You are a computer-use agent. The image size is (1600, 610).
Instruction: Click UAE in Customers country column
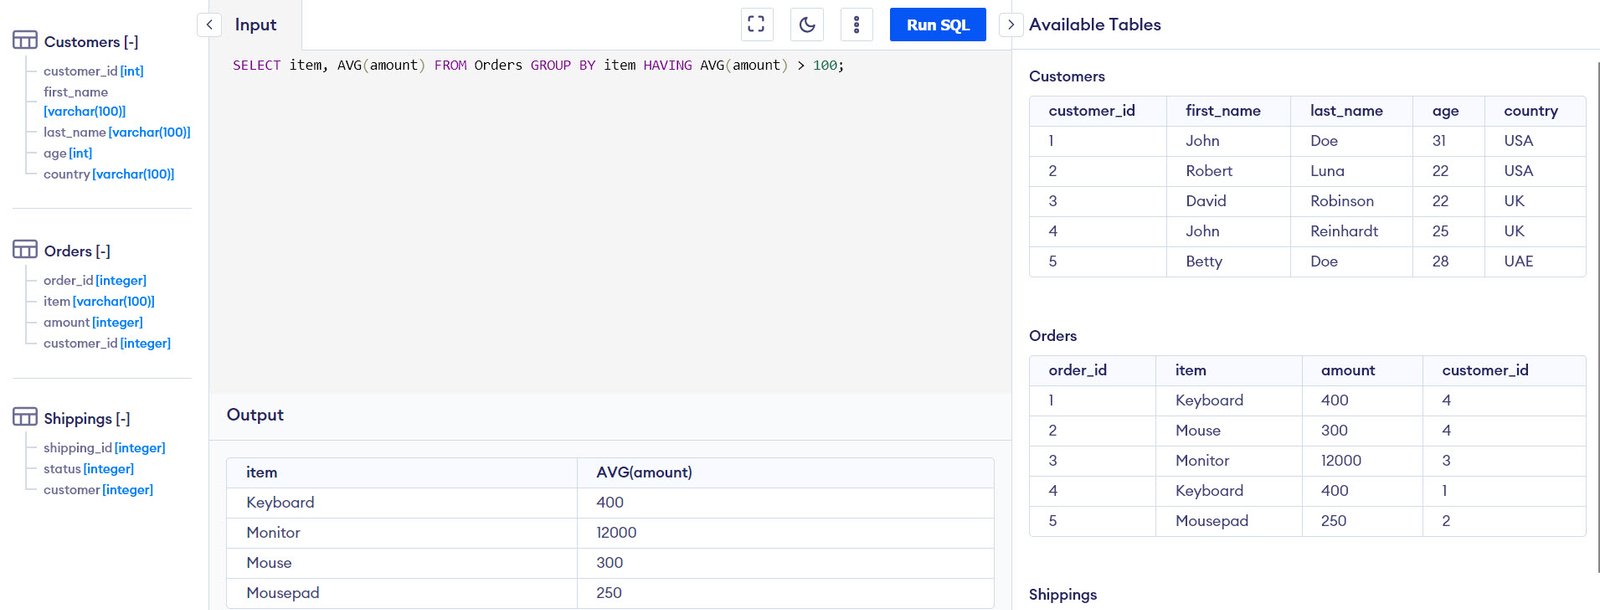pos(1519,261)
